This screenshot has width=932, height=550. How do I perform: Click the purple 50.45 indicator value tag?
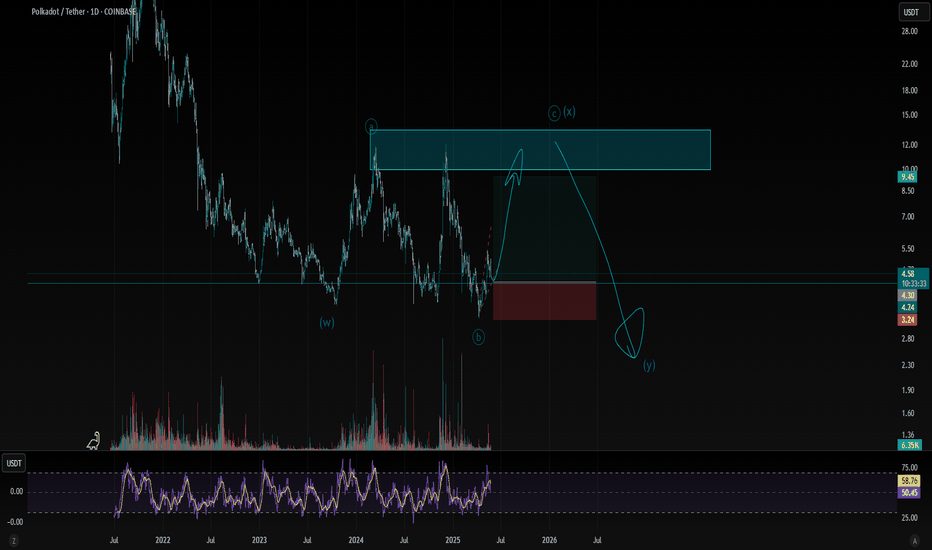909,492
